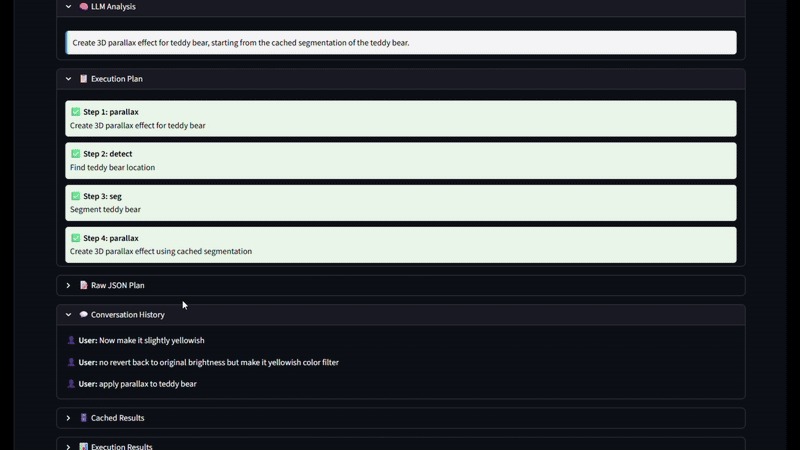800x450 pixels.
Task: Click user avatar beside 'no revert back to original'
Action: [71, 362]
